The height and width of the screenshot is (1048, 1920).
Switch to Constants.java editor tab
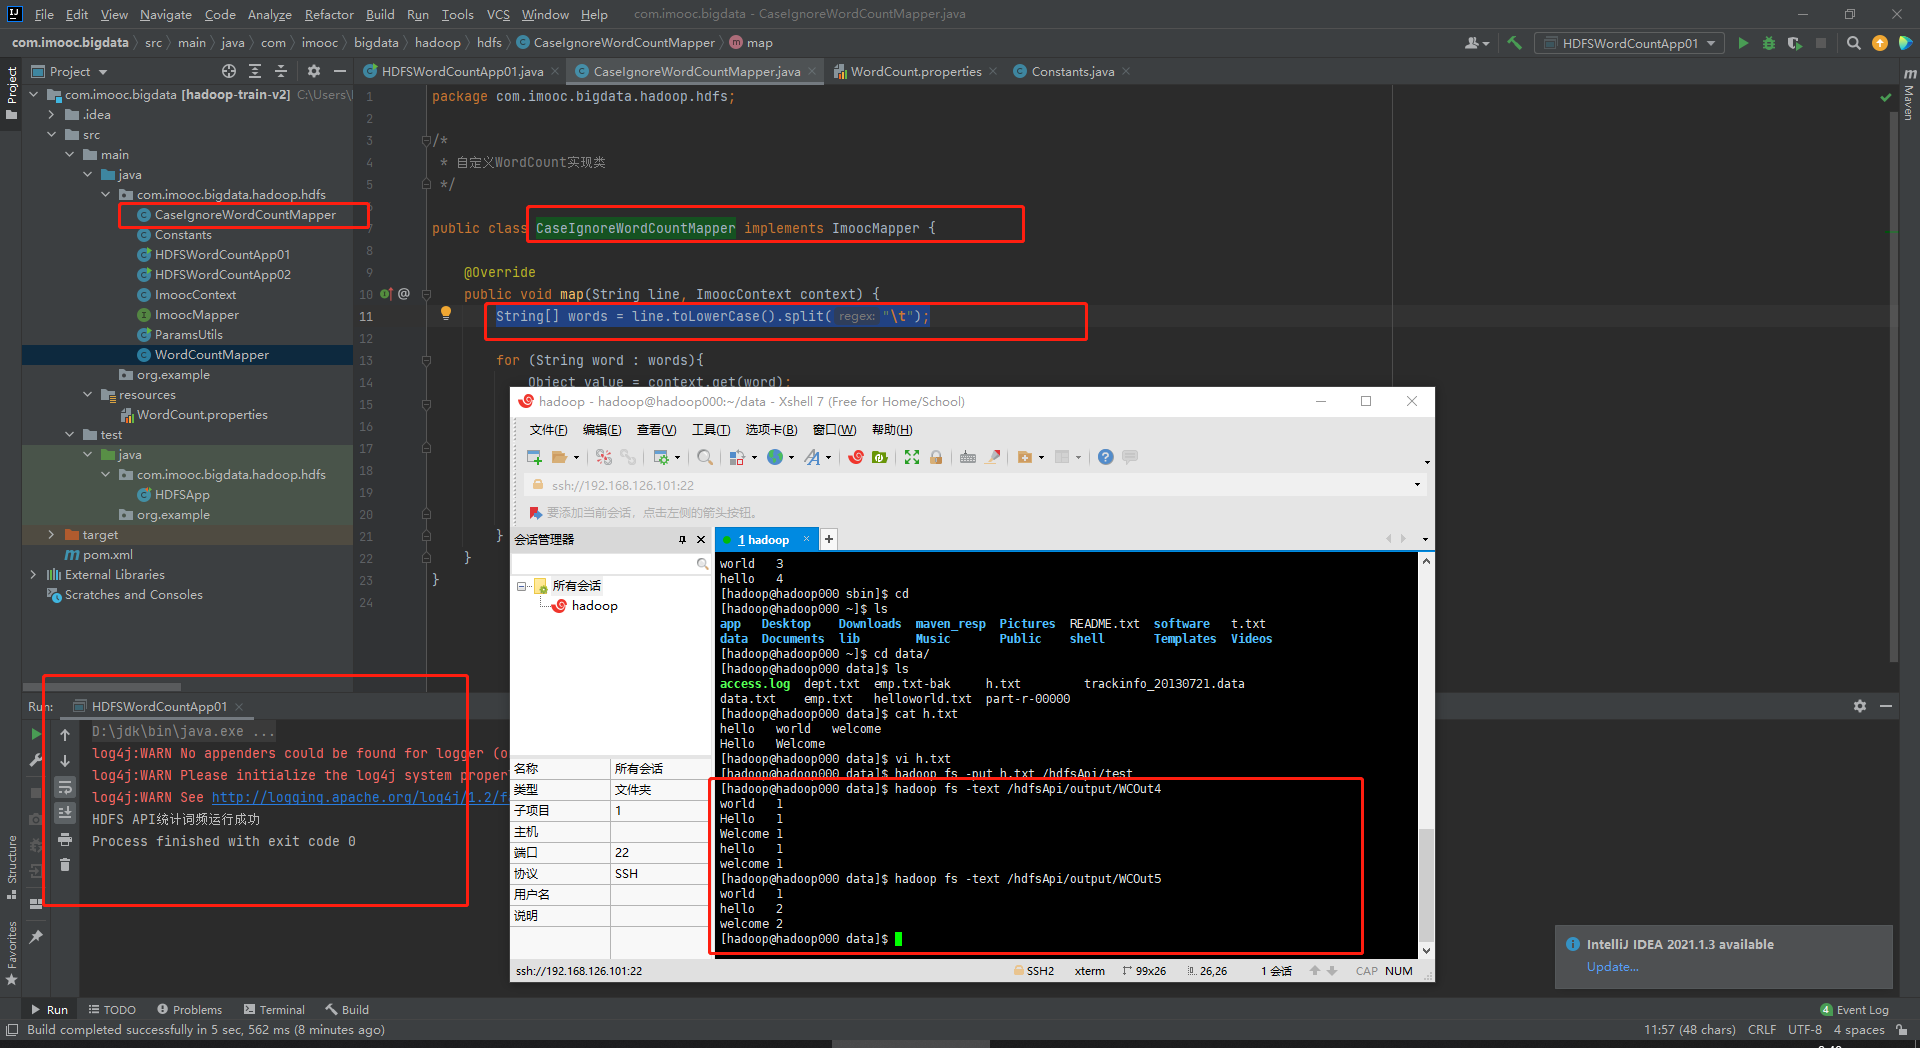click(x=1072, y=71)
